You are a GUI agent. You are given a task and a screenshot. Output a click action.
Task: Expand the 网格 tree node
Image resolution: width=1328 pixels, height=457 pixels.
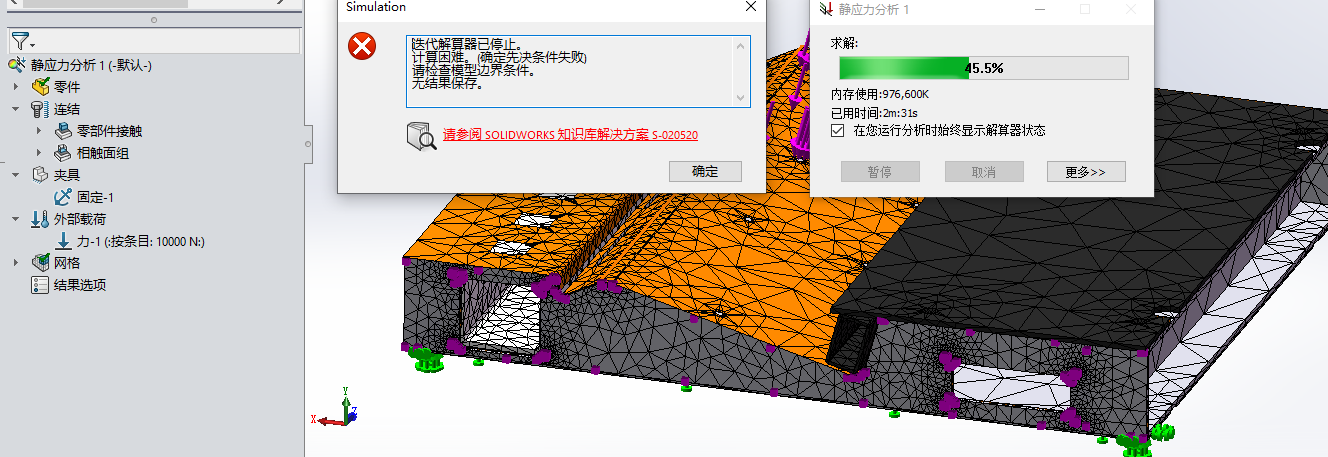tap(15, 263)
